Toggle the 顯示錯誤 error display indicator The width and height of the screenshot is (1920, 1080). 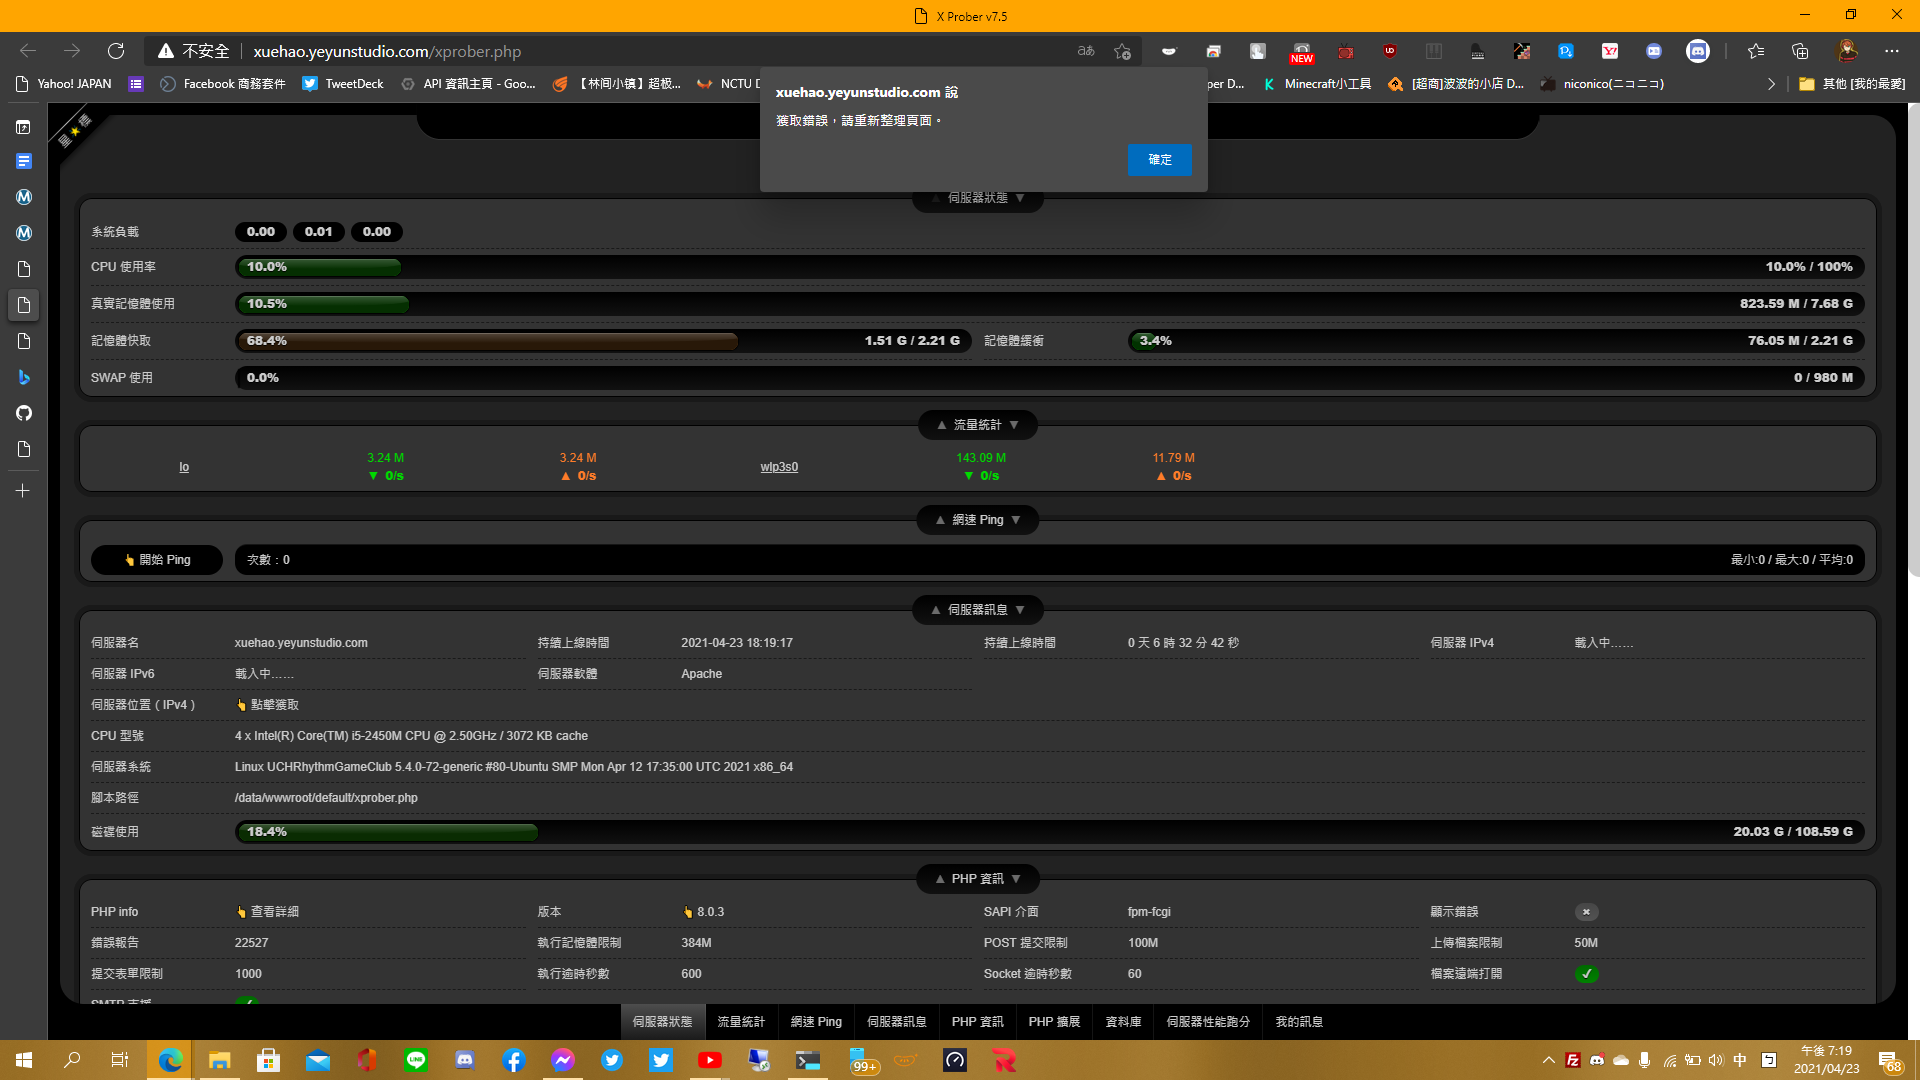[x=1586, y=912]
